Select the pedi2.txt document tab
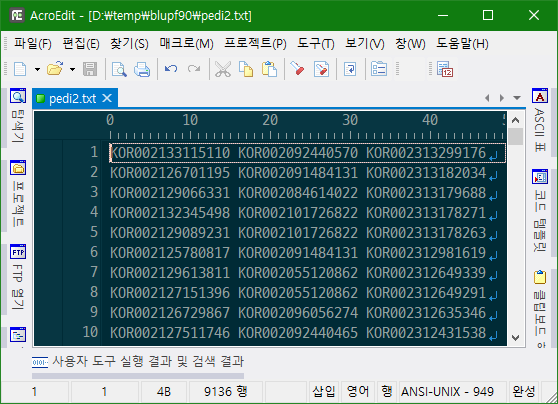Screen dimensions: 558x404 coord(72,99)
